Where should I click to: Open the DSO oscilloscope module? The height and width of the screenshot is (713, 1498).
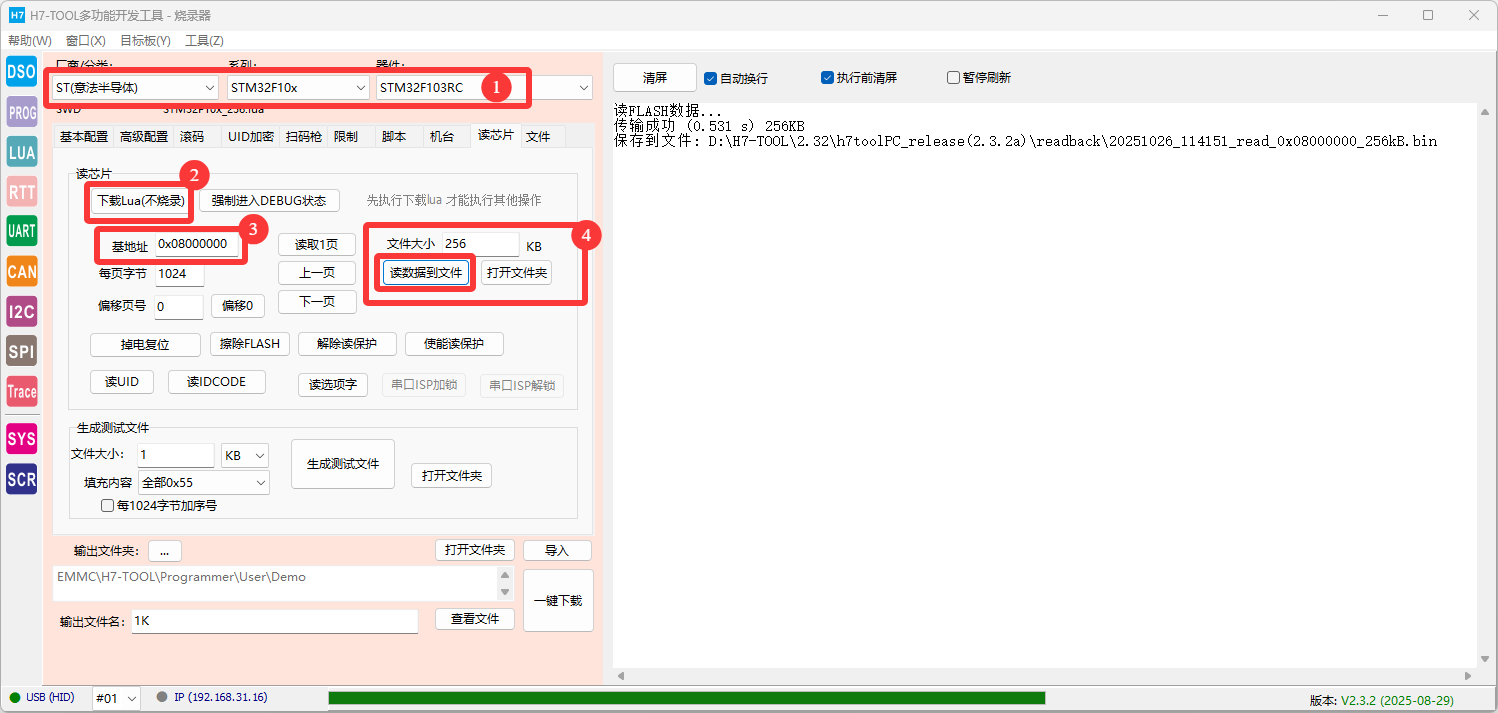click(x=21, y=72)
